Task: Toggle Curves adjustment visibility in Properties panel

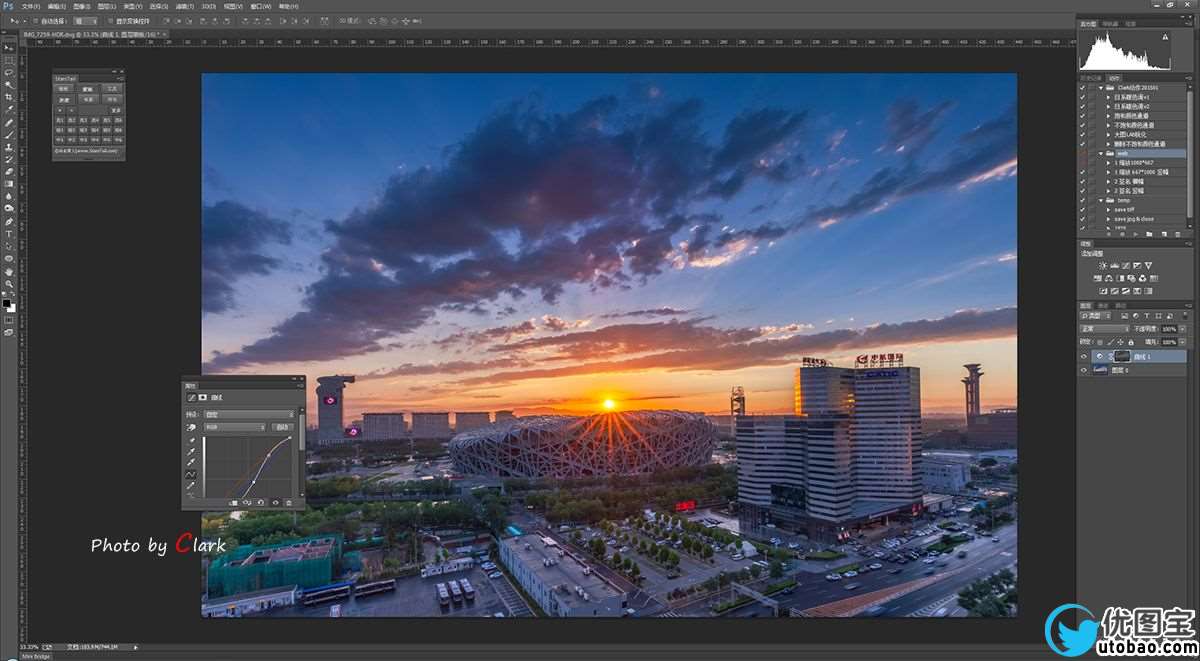Action: [275, 502]
